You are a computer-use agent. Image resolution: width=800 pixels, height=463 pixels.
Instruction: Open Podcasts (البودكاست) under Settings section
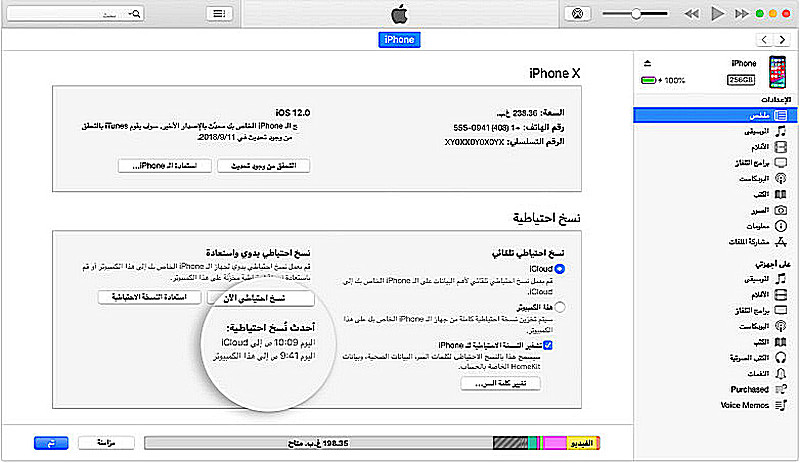point(762,179)
